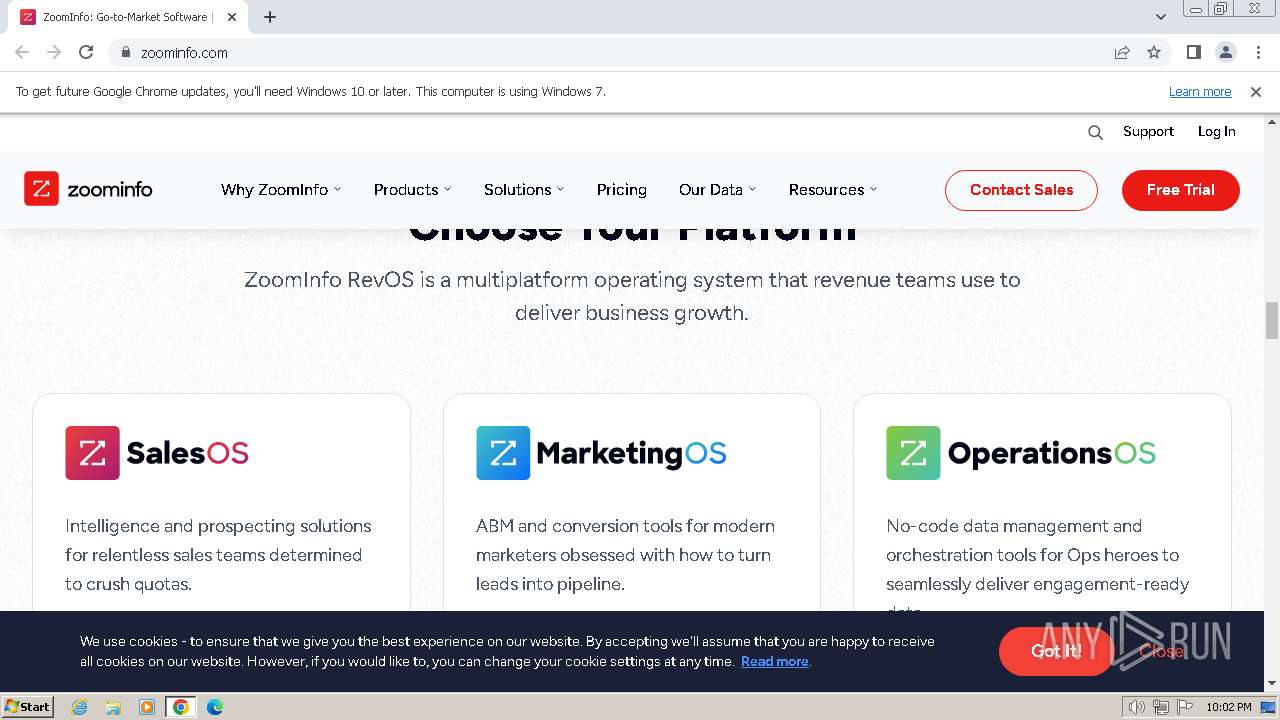Open network tray icon
This screenshot has width=1280, height=720.
tap(1161, 707)
